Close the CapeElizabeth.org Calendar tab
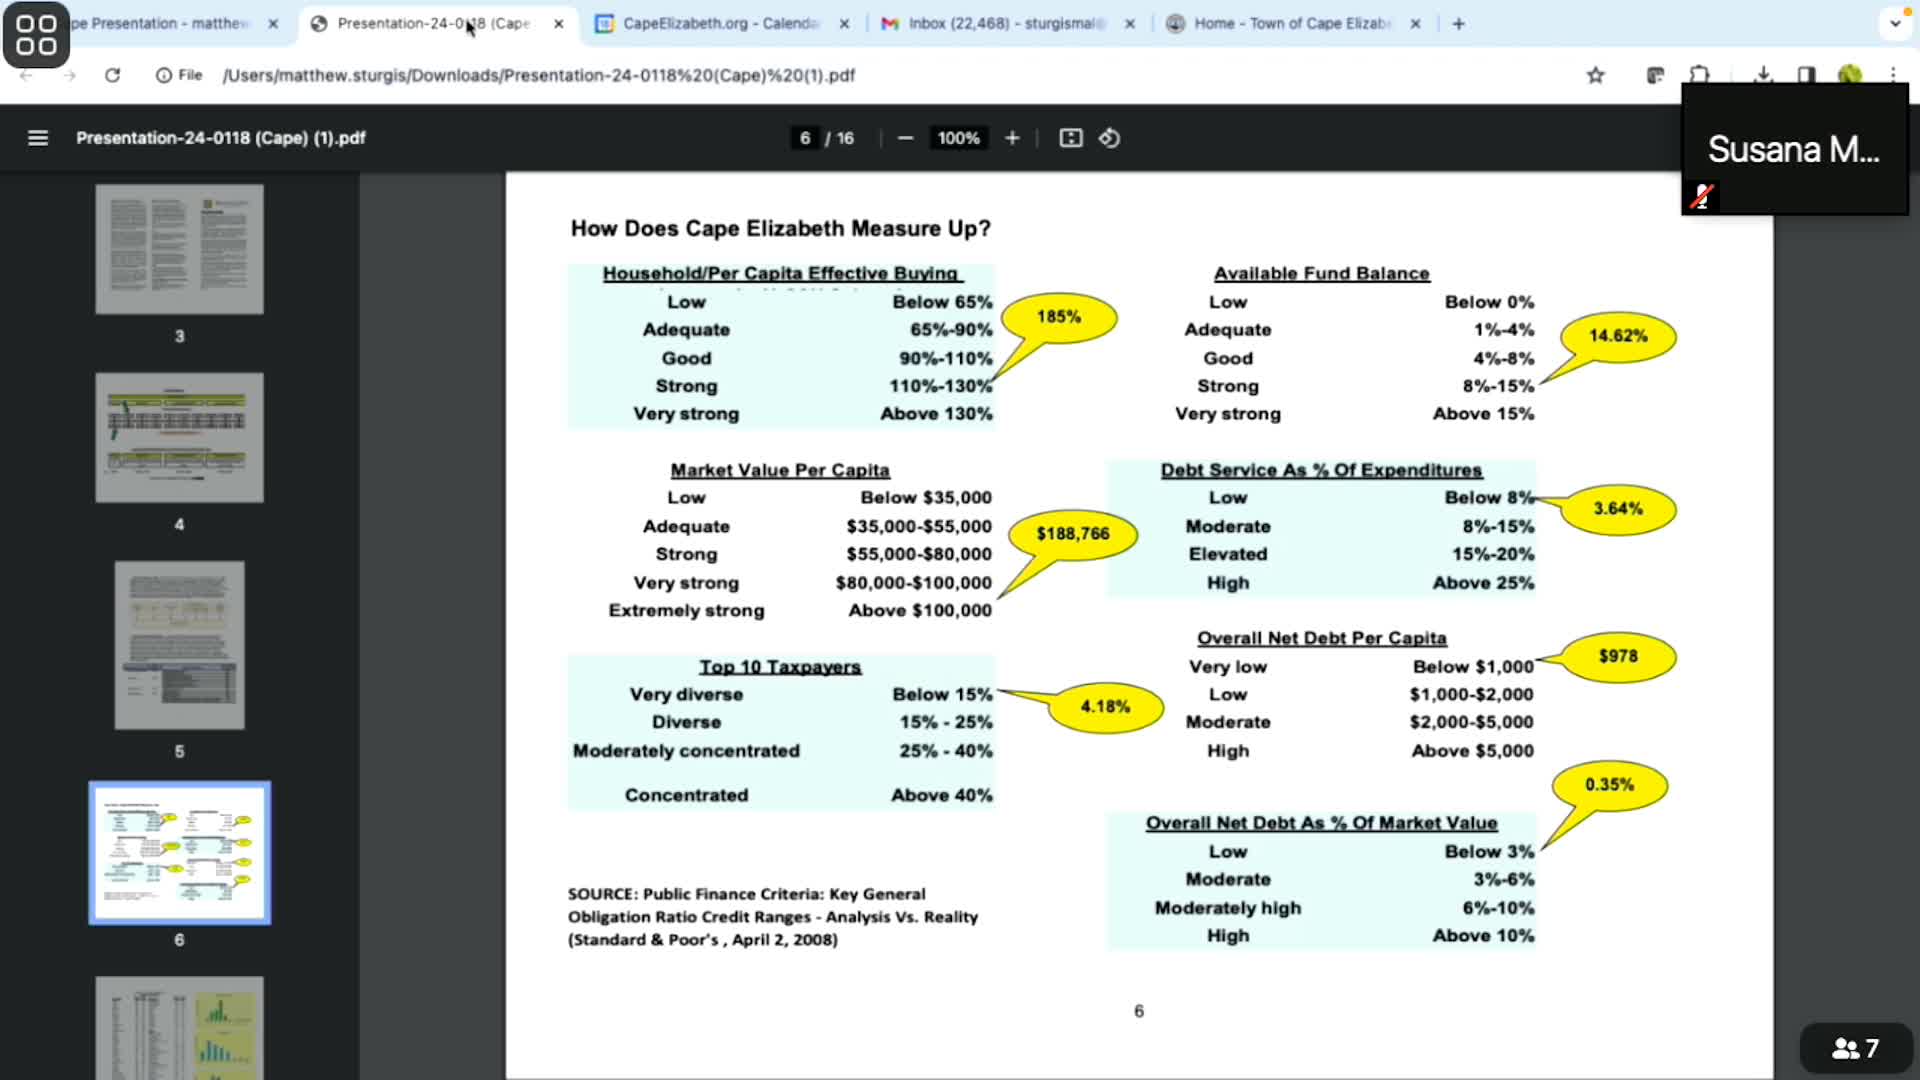This screenshot has height=1080, width=1920. [x=845, y=23]
